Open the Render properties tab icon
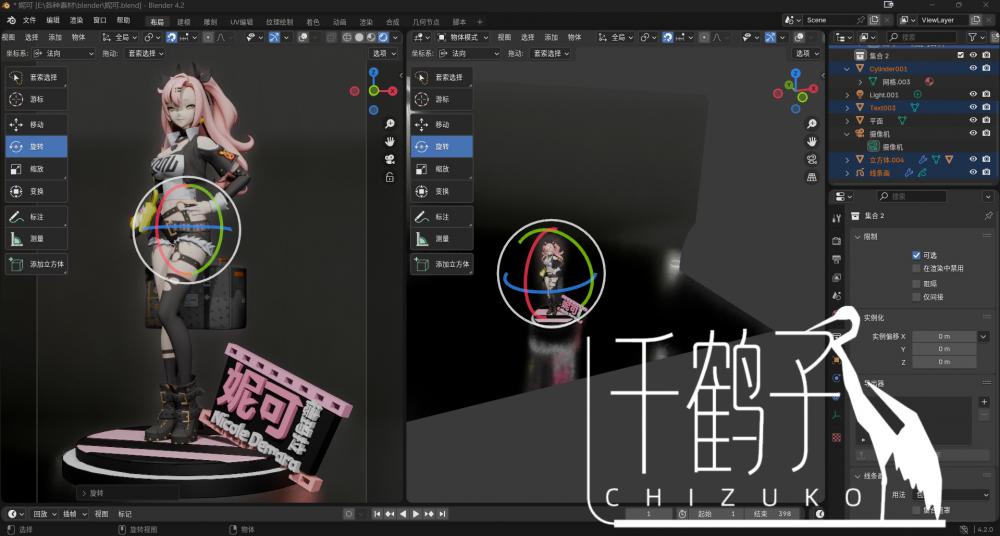1000x536 pixels. [x=837, y=241]
